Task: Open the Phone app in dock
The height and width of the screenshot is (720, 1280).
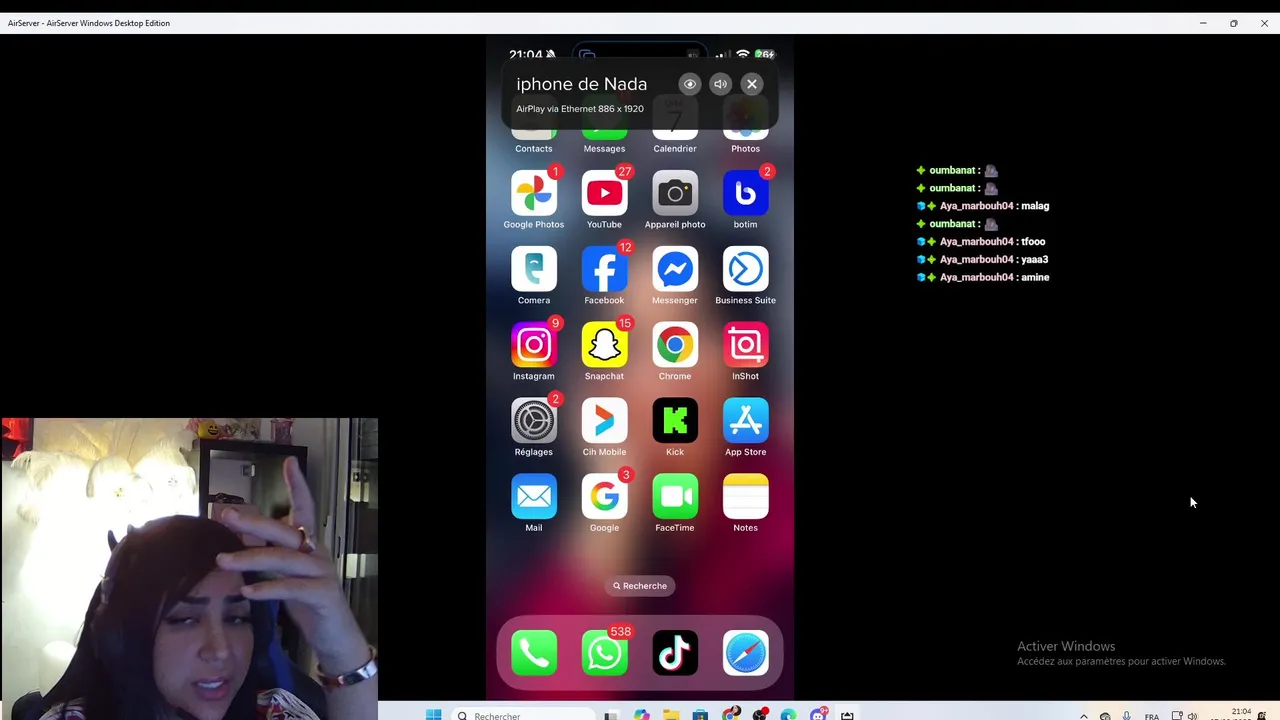Action: (x=534, y=653)
